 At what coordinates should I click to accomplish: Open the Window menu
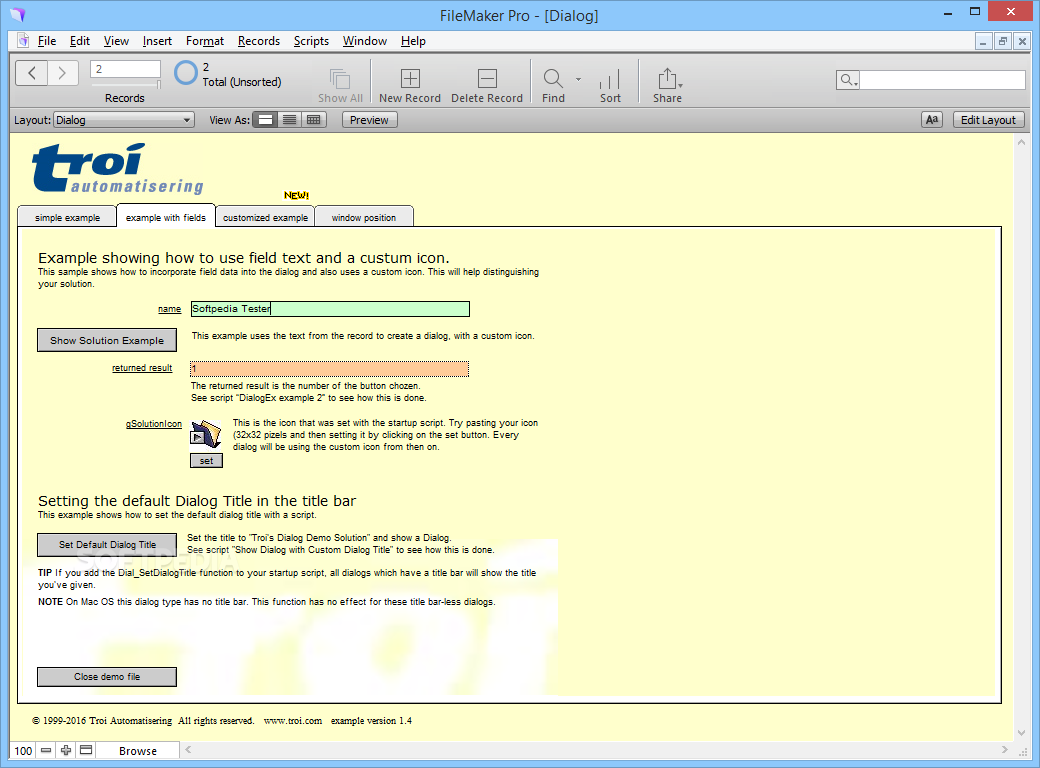[365, 41]
